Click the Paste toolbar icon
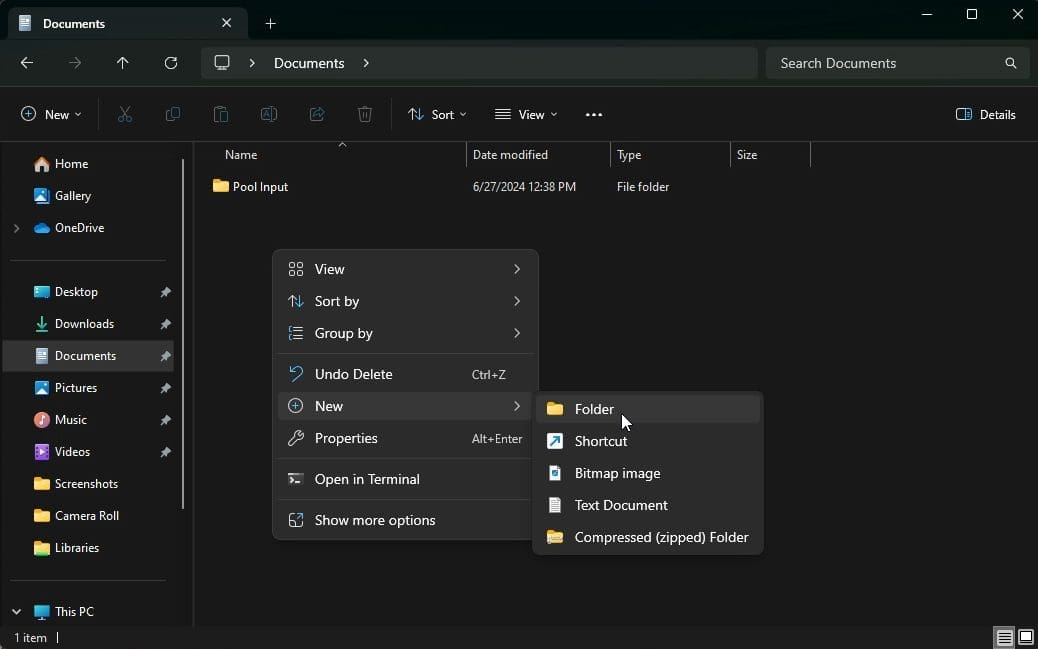Screen dimensions: 1038x649 click(x=220, y=114)
